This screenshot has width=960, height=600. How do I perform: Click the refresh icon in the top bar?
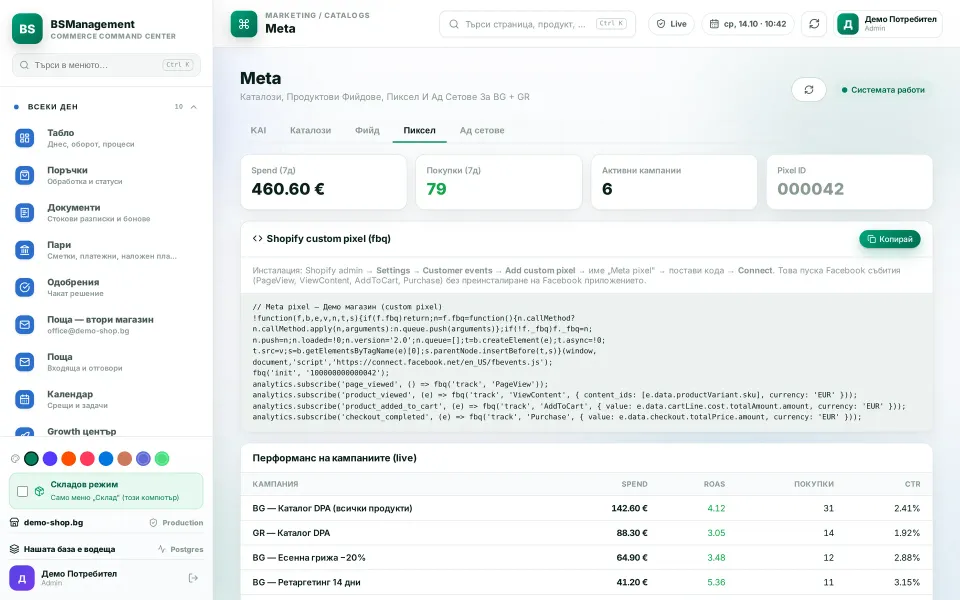(814, 24)
